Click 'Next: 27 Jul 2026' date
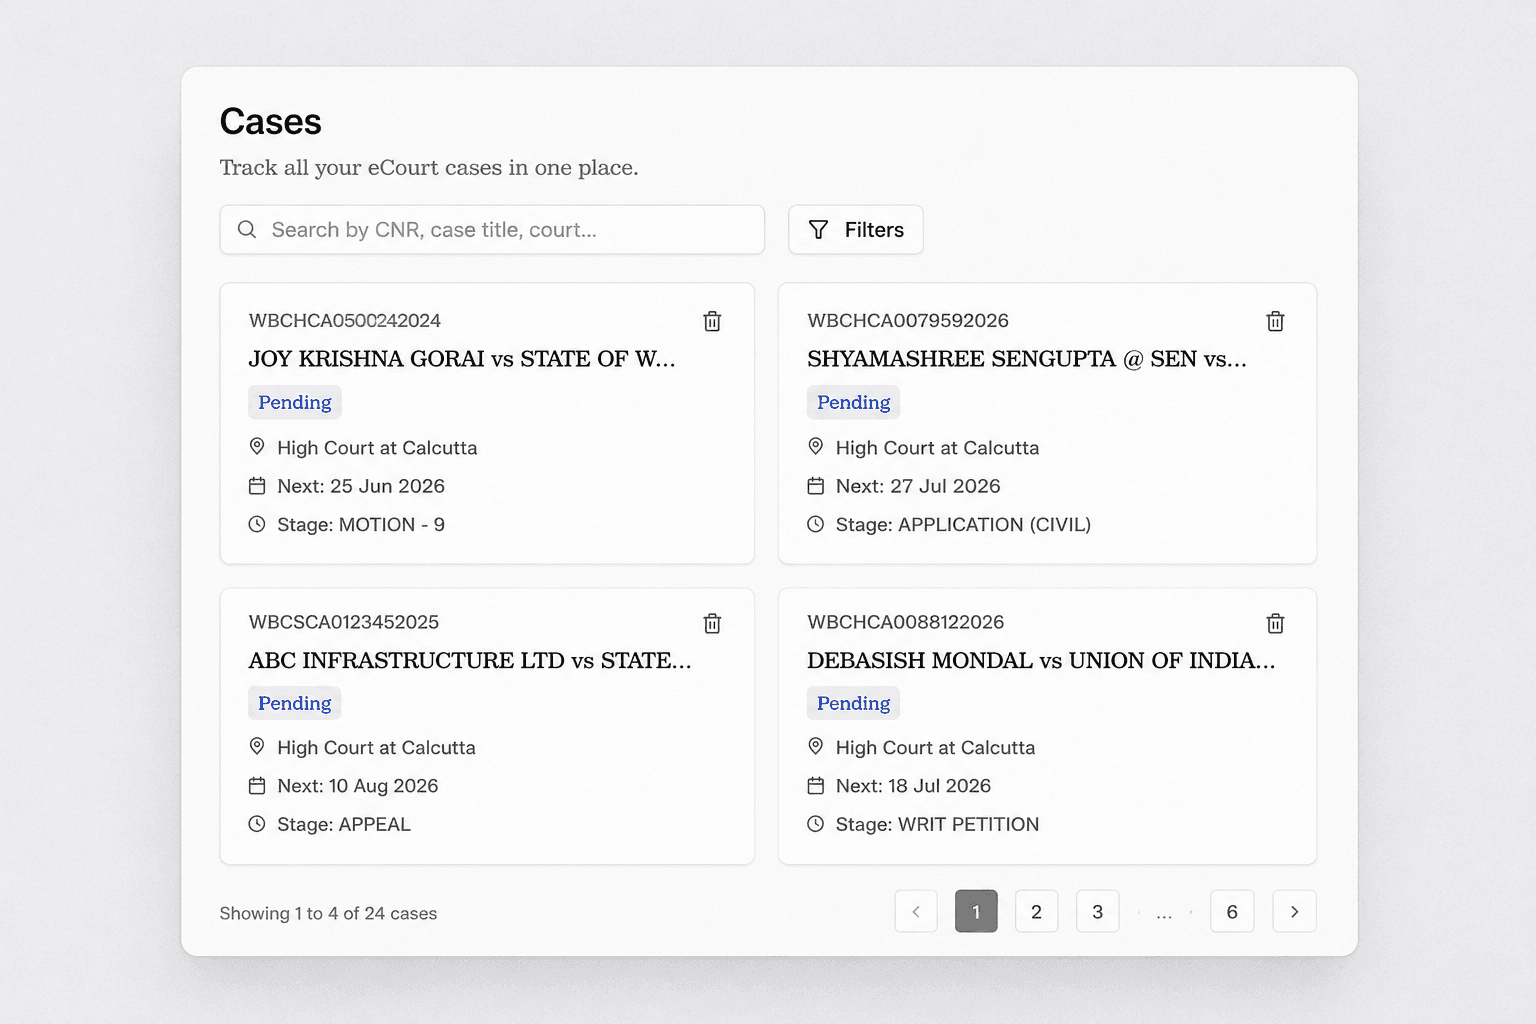The width and height of the screenshot is (1536, 1024). pos(918,486)
